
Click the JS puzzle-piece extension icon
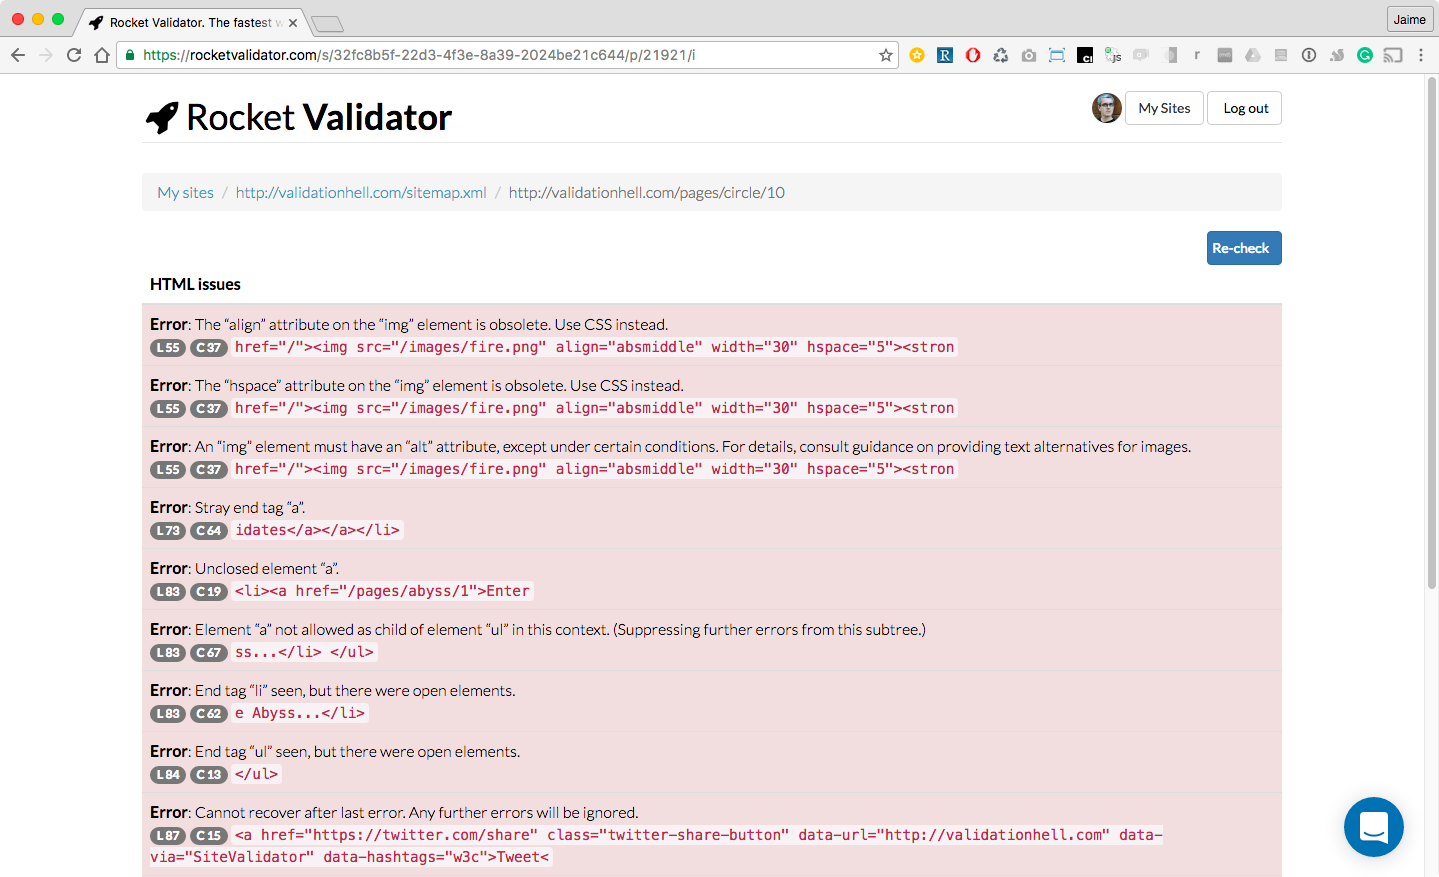[x=1113, y=55]
